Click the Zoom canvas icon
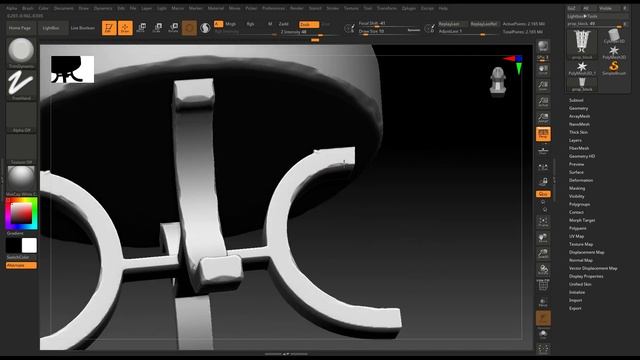 pos(543,85)
